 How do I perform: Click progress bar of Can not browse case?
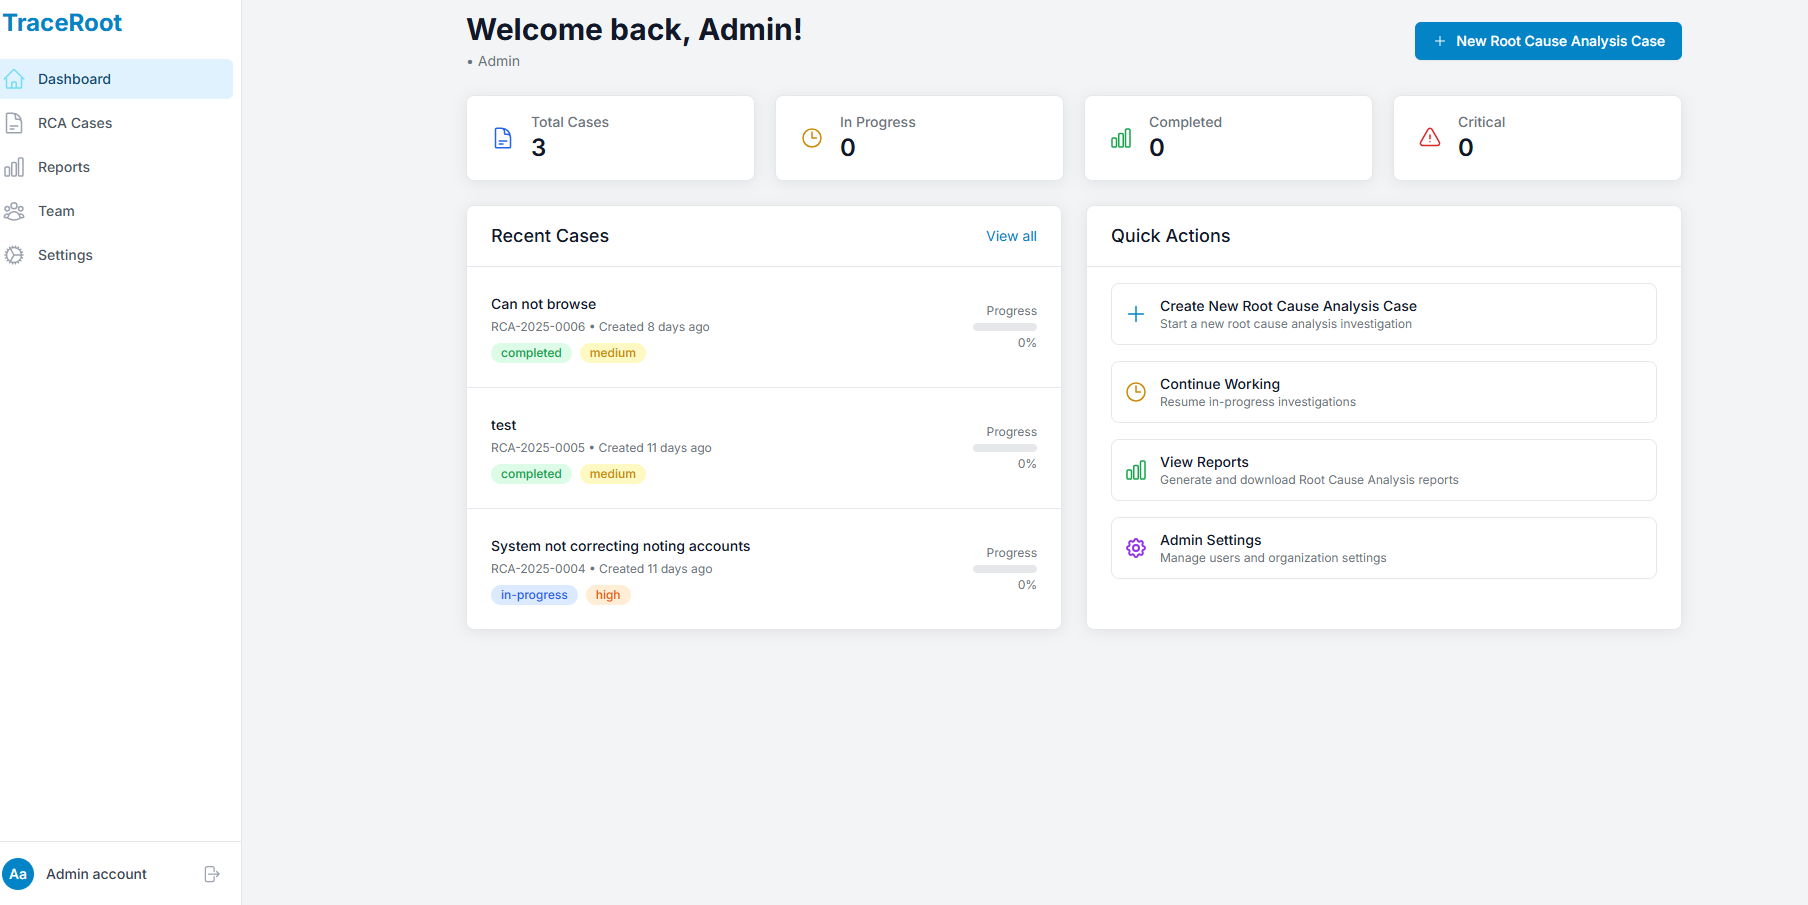coord(1004,327)
